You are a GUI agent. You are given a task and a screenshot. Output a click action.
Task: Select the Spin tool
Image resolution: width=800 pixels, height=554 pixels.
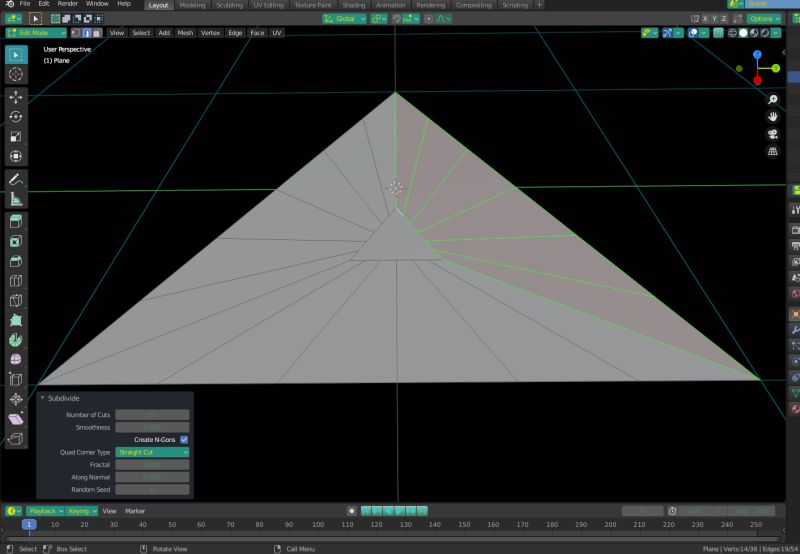coord(16,340)
